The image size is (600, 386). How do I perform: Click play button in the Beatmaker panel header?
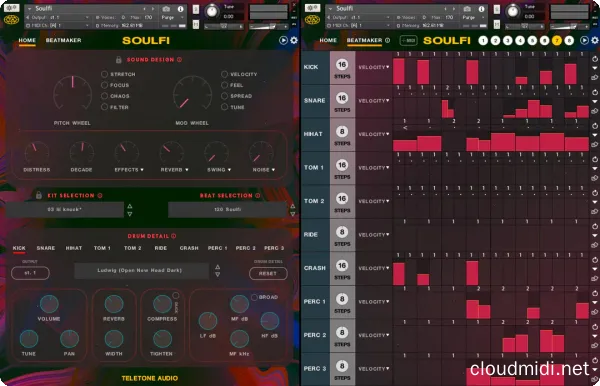coord(584,40)
